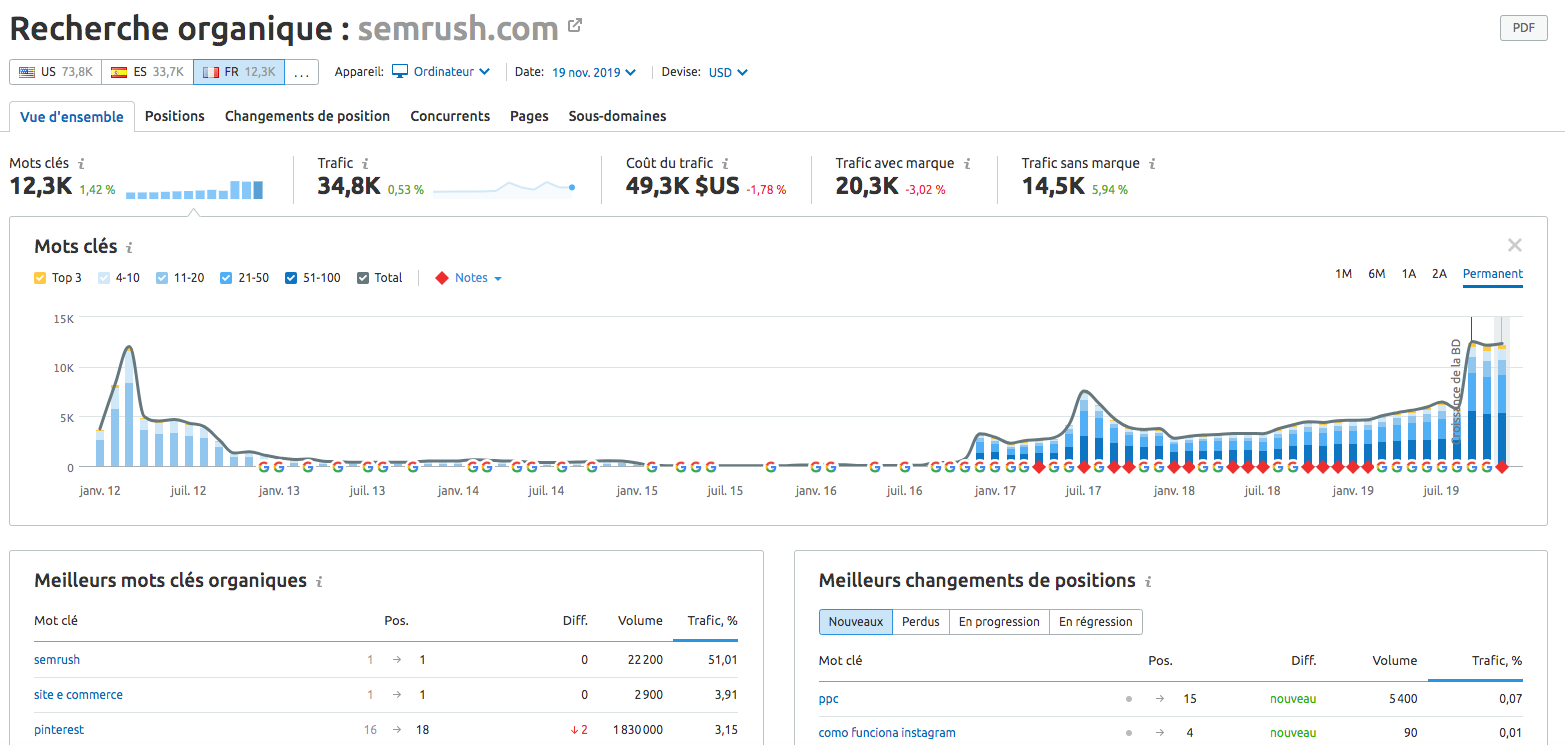1565x745 pixels.
Task: Open ppc keyword link
Action: point(829,699)
